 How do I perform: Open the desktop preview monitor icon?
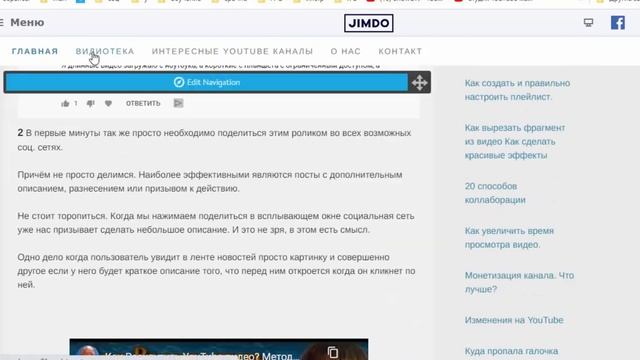coord(588,22)
